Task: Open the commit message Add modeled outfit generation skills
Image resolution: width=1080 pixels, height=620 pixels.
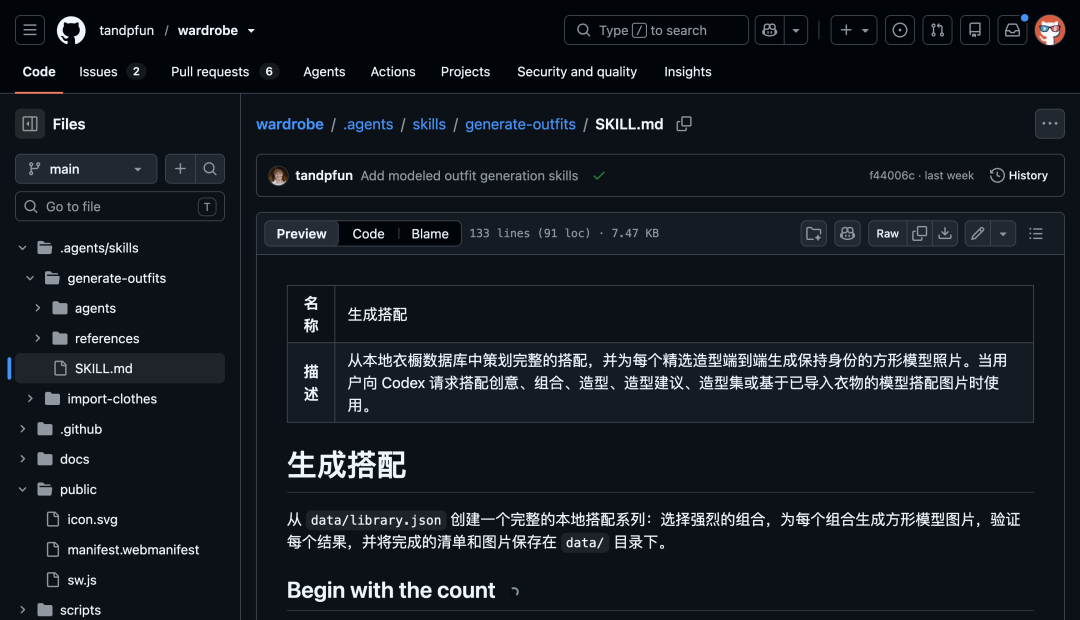Action: [x=470, y=176]
